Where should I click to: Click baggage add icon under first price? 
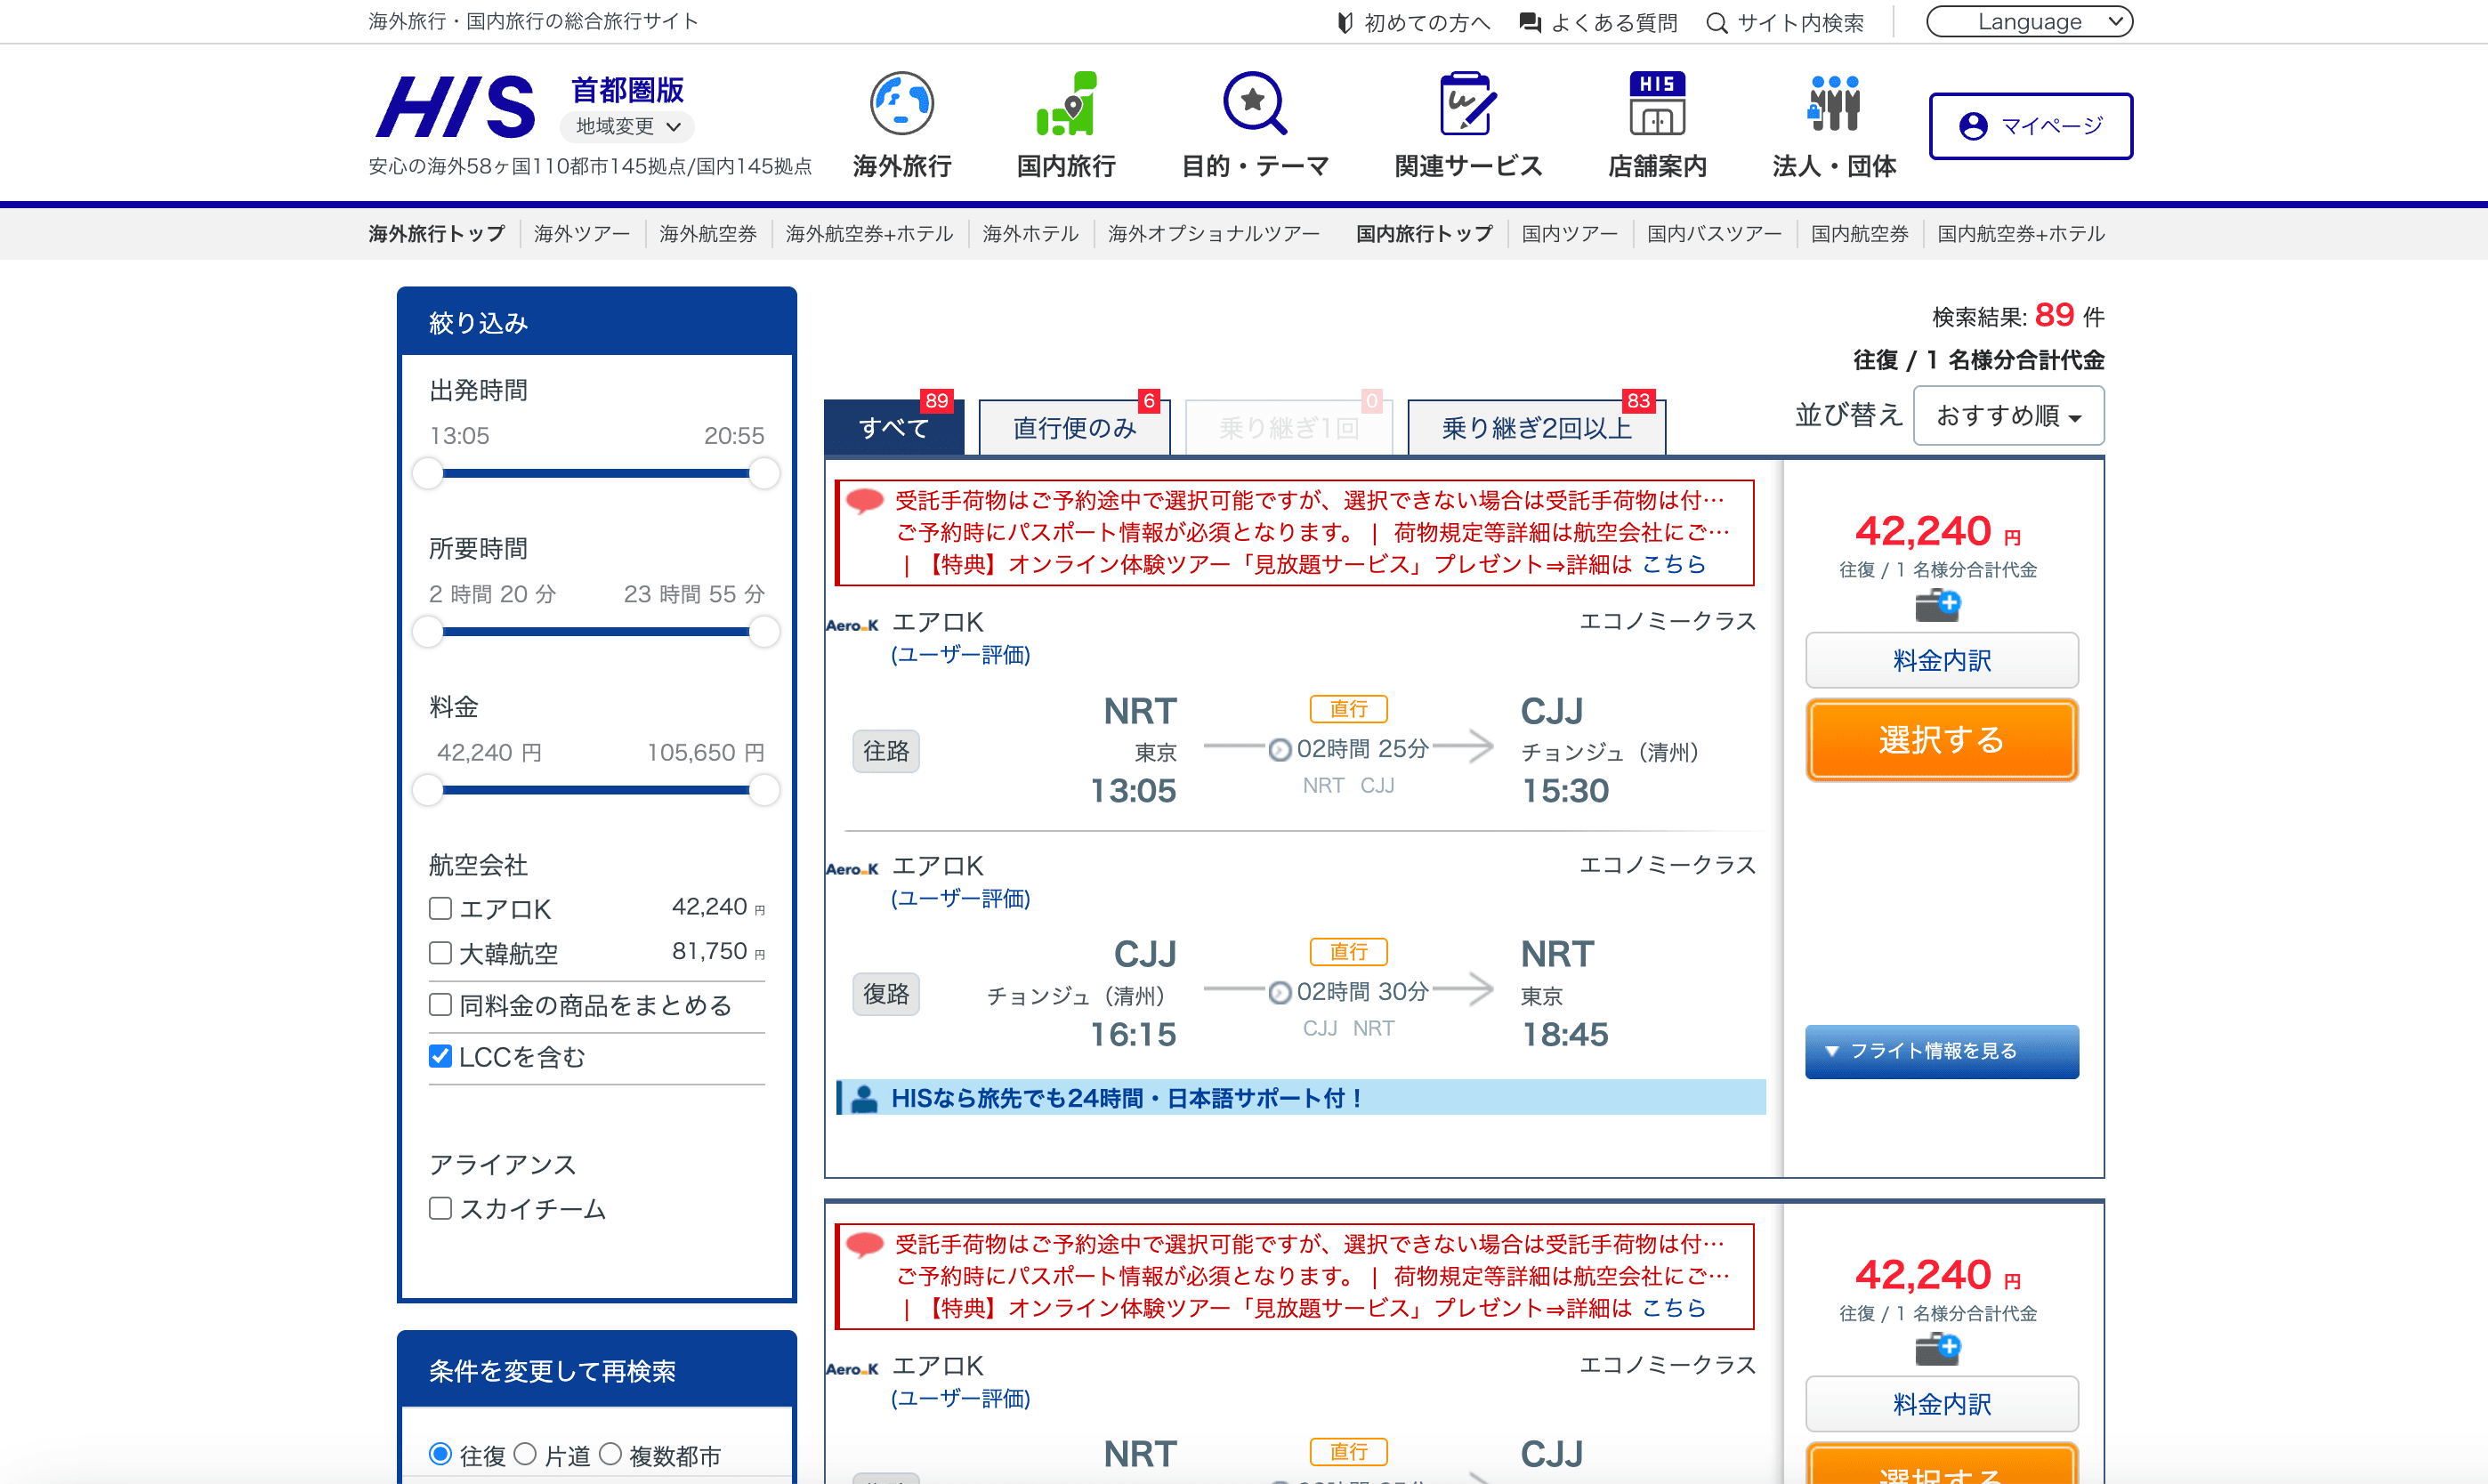(1937, 605)
